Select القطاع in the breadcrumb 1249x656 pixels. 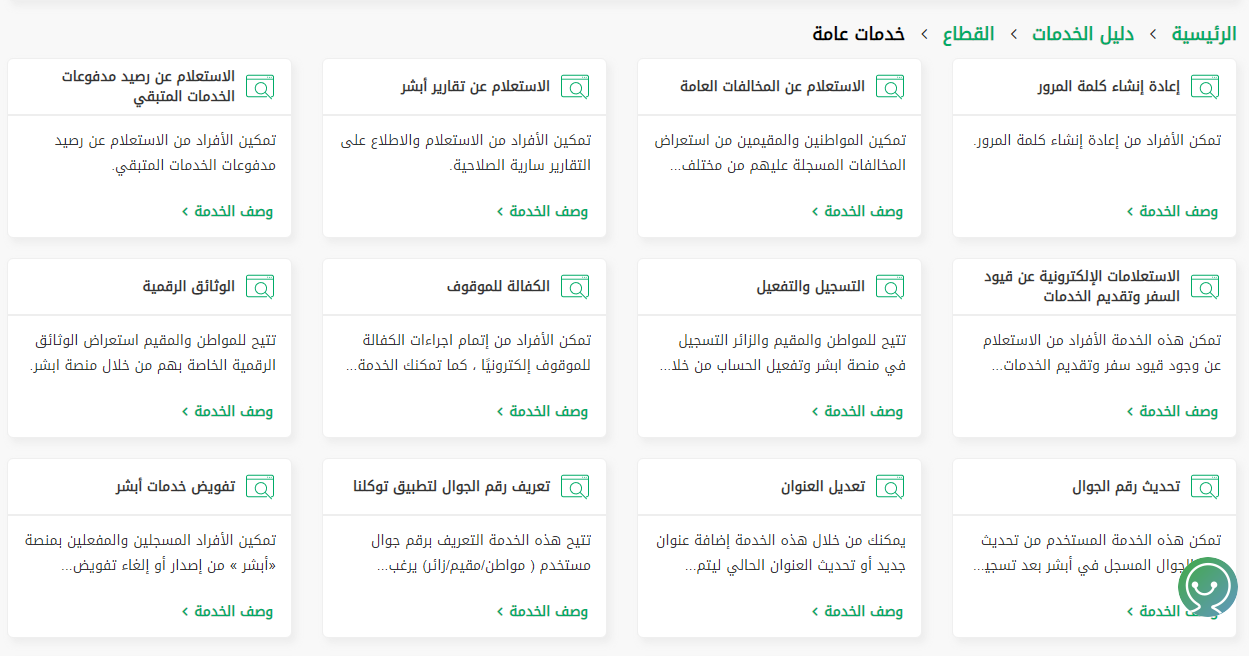coord(968,34)
